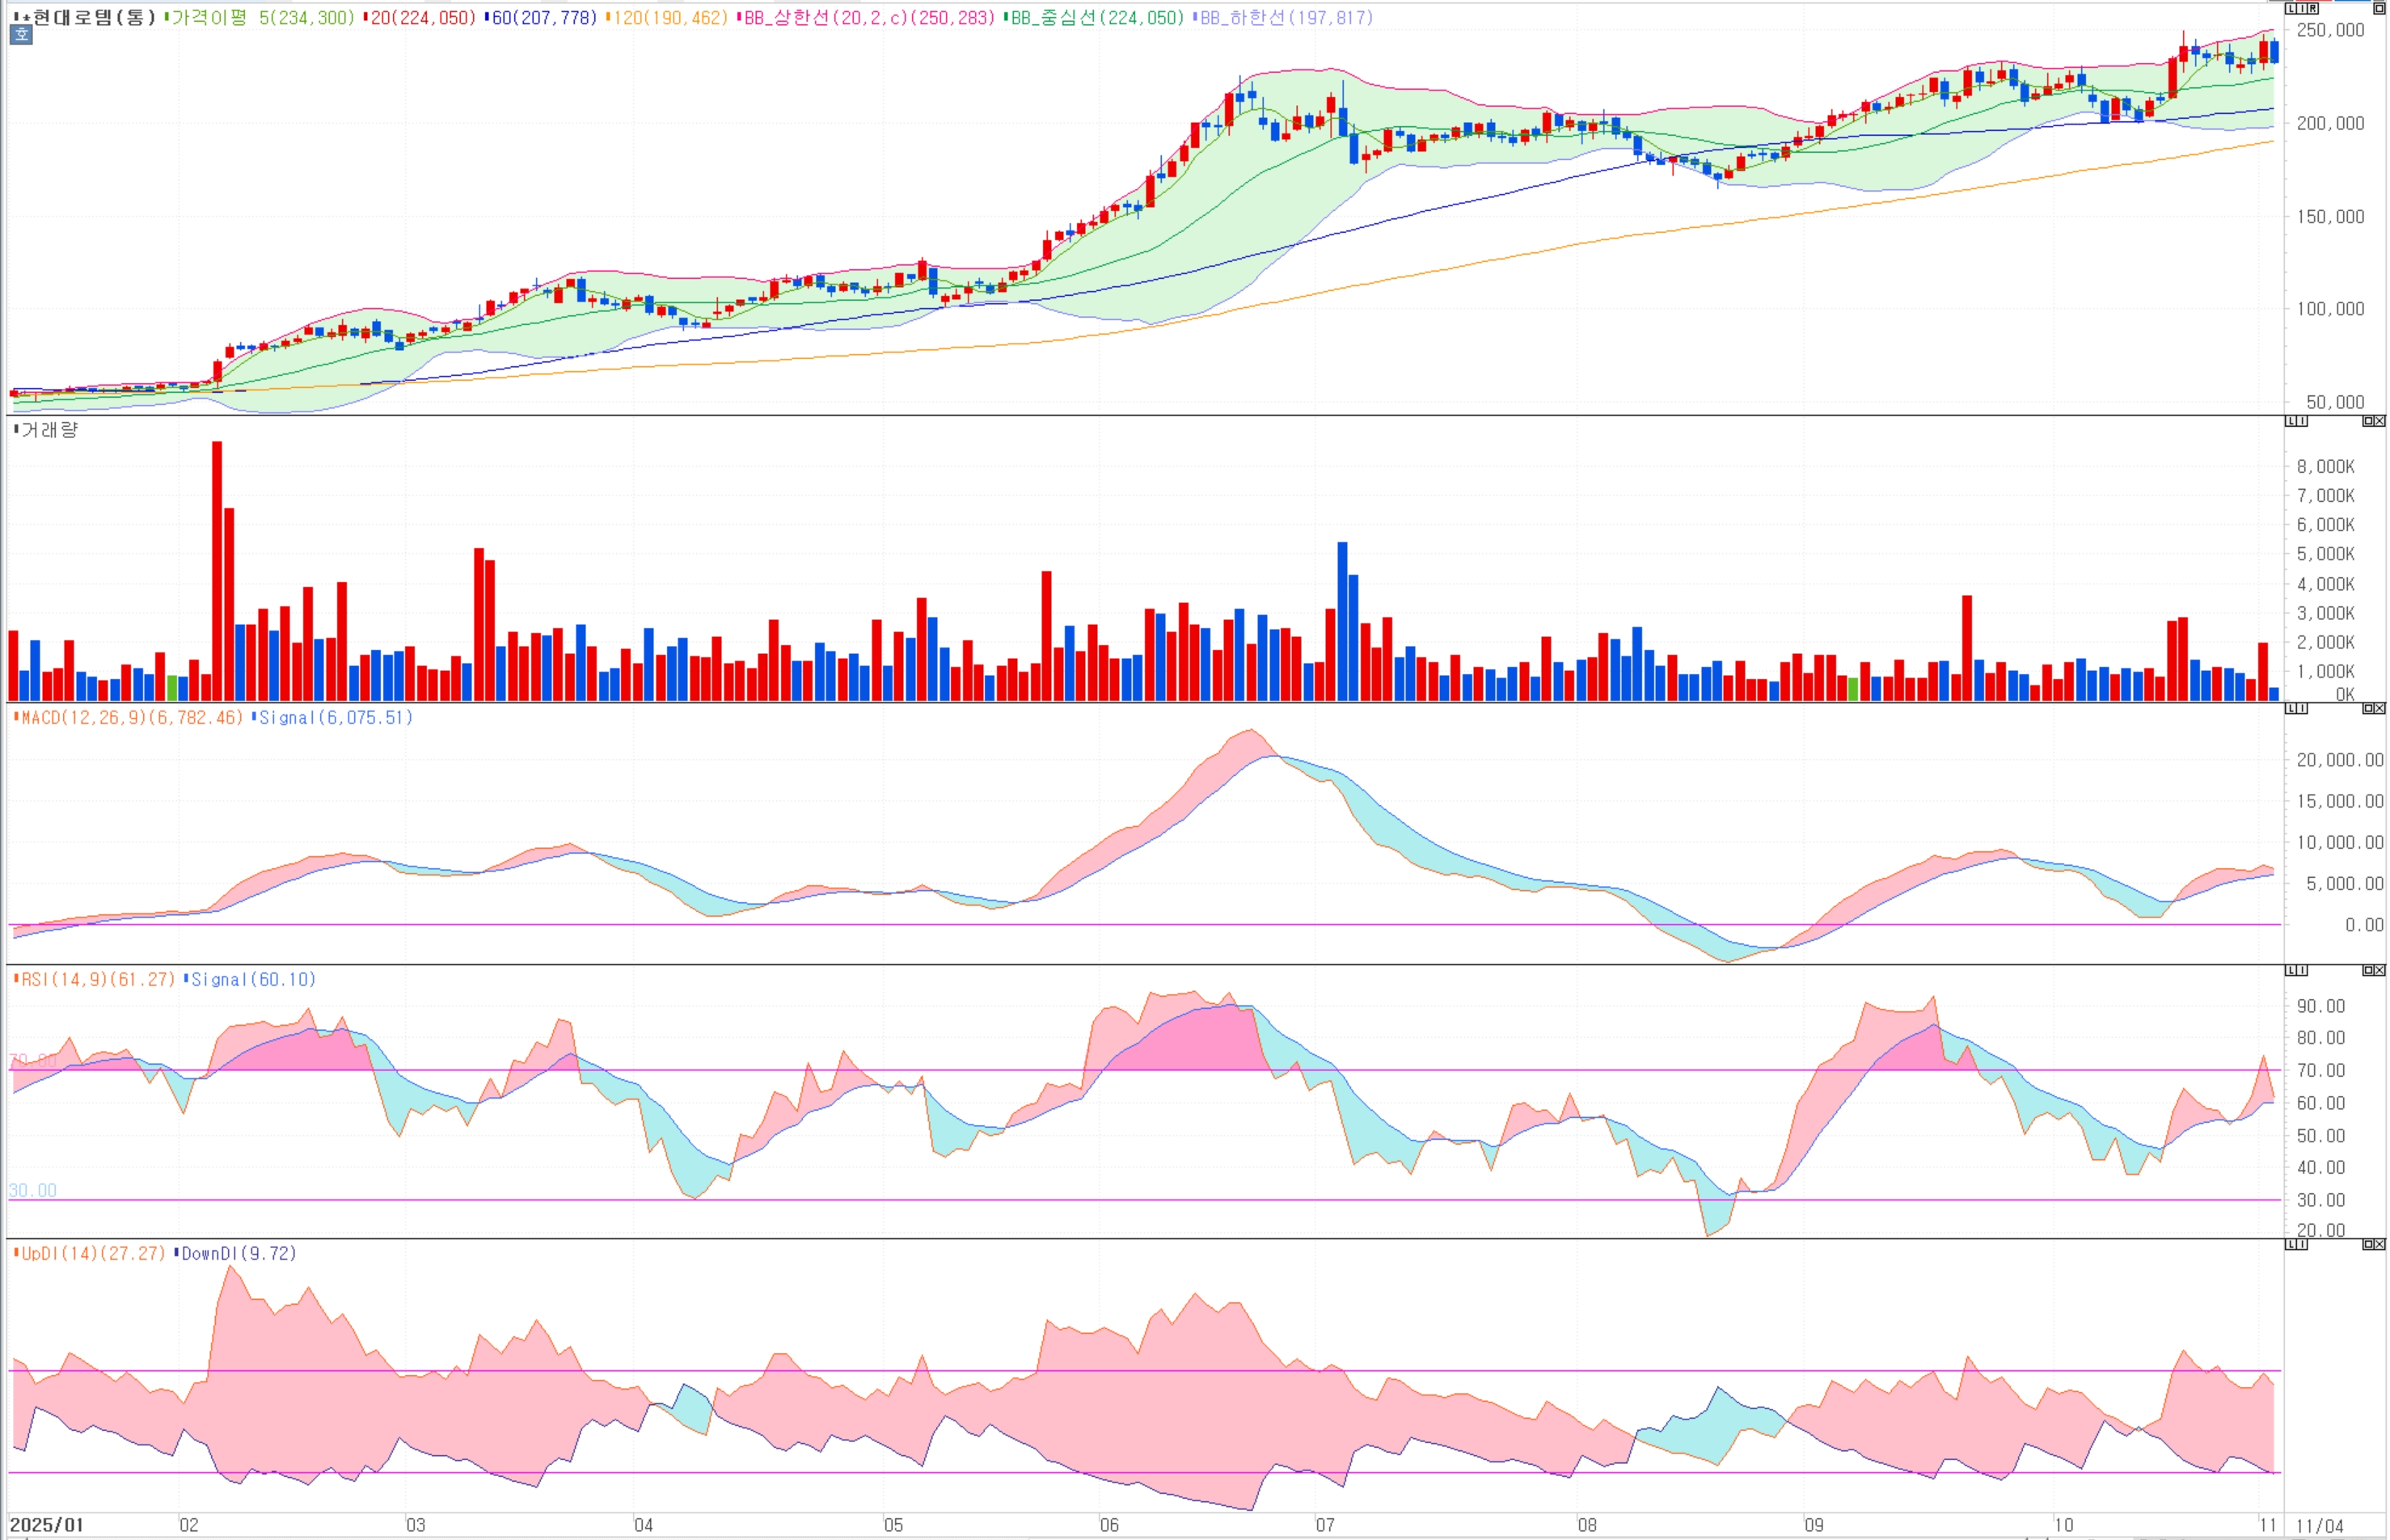Select the UpDI(14) indicator label
The width and height of the screenshot is (2390, 1540).
point(92,1253)
